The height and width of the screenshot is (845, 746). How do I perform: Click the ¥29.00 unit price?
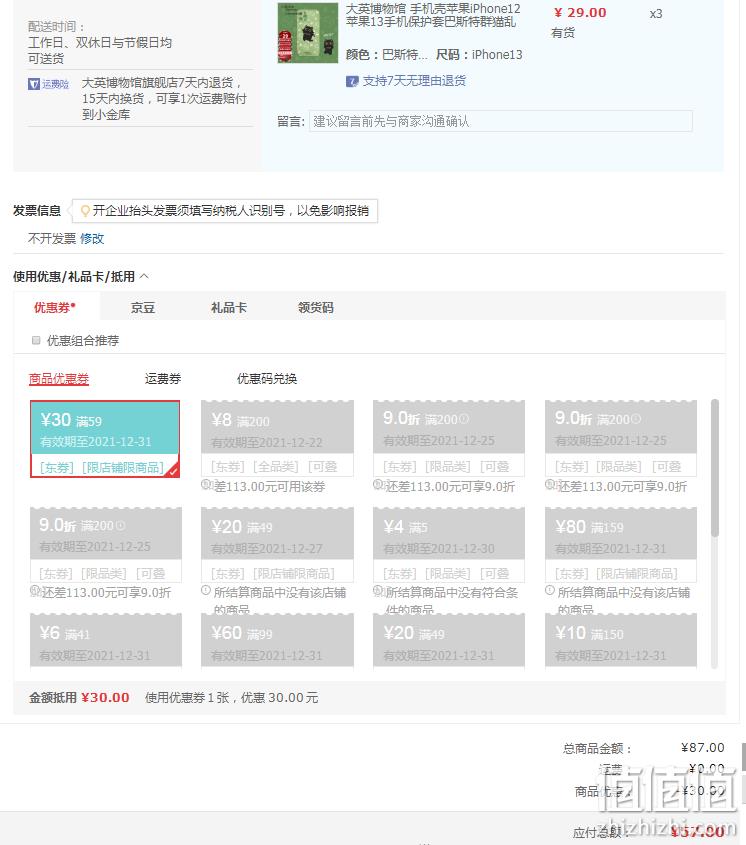pyautogui.click(x=580, y=12)
